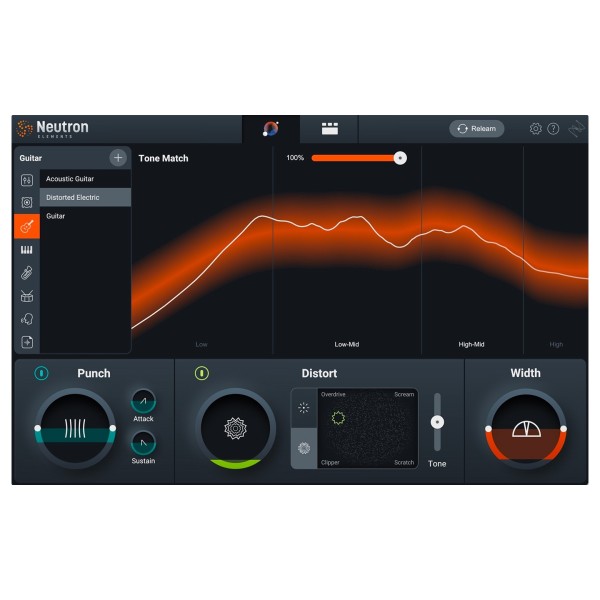Image resolution: width=600 pixels, height=600 pixels.
Task: Click the Neutron Elements logo
Action: click(x=53, y=129)
